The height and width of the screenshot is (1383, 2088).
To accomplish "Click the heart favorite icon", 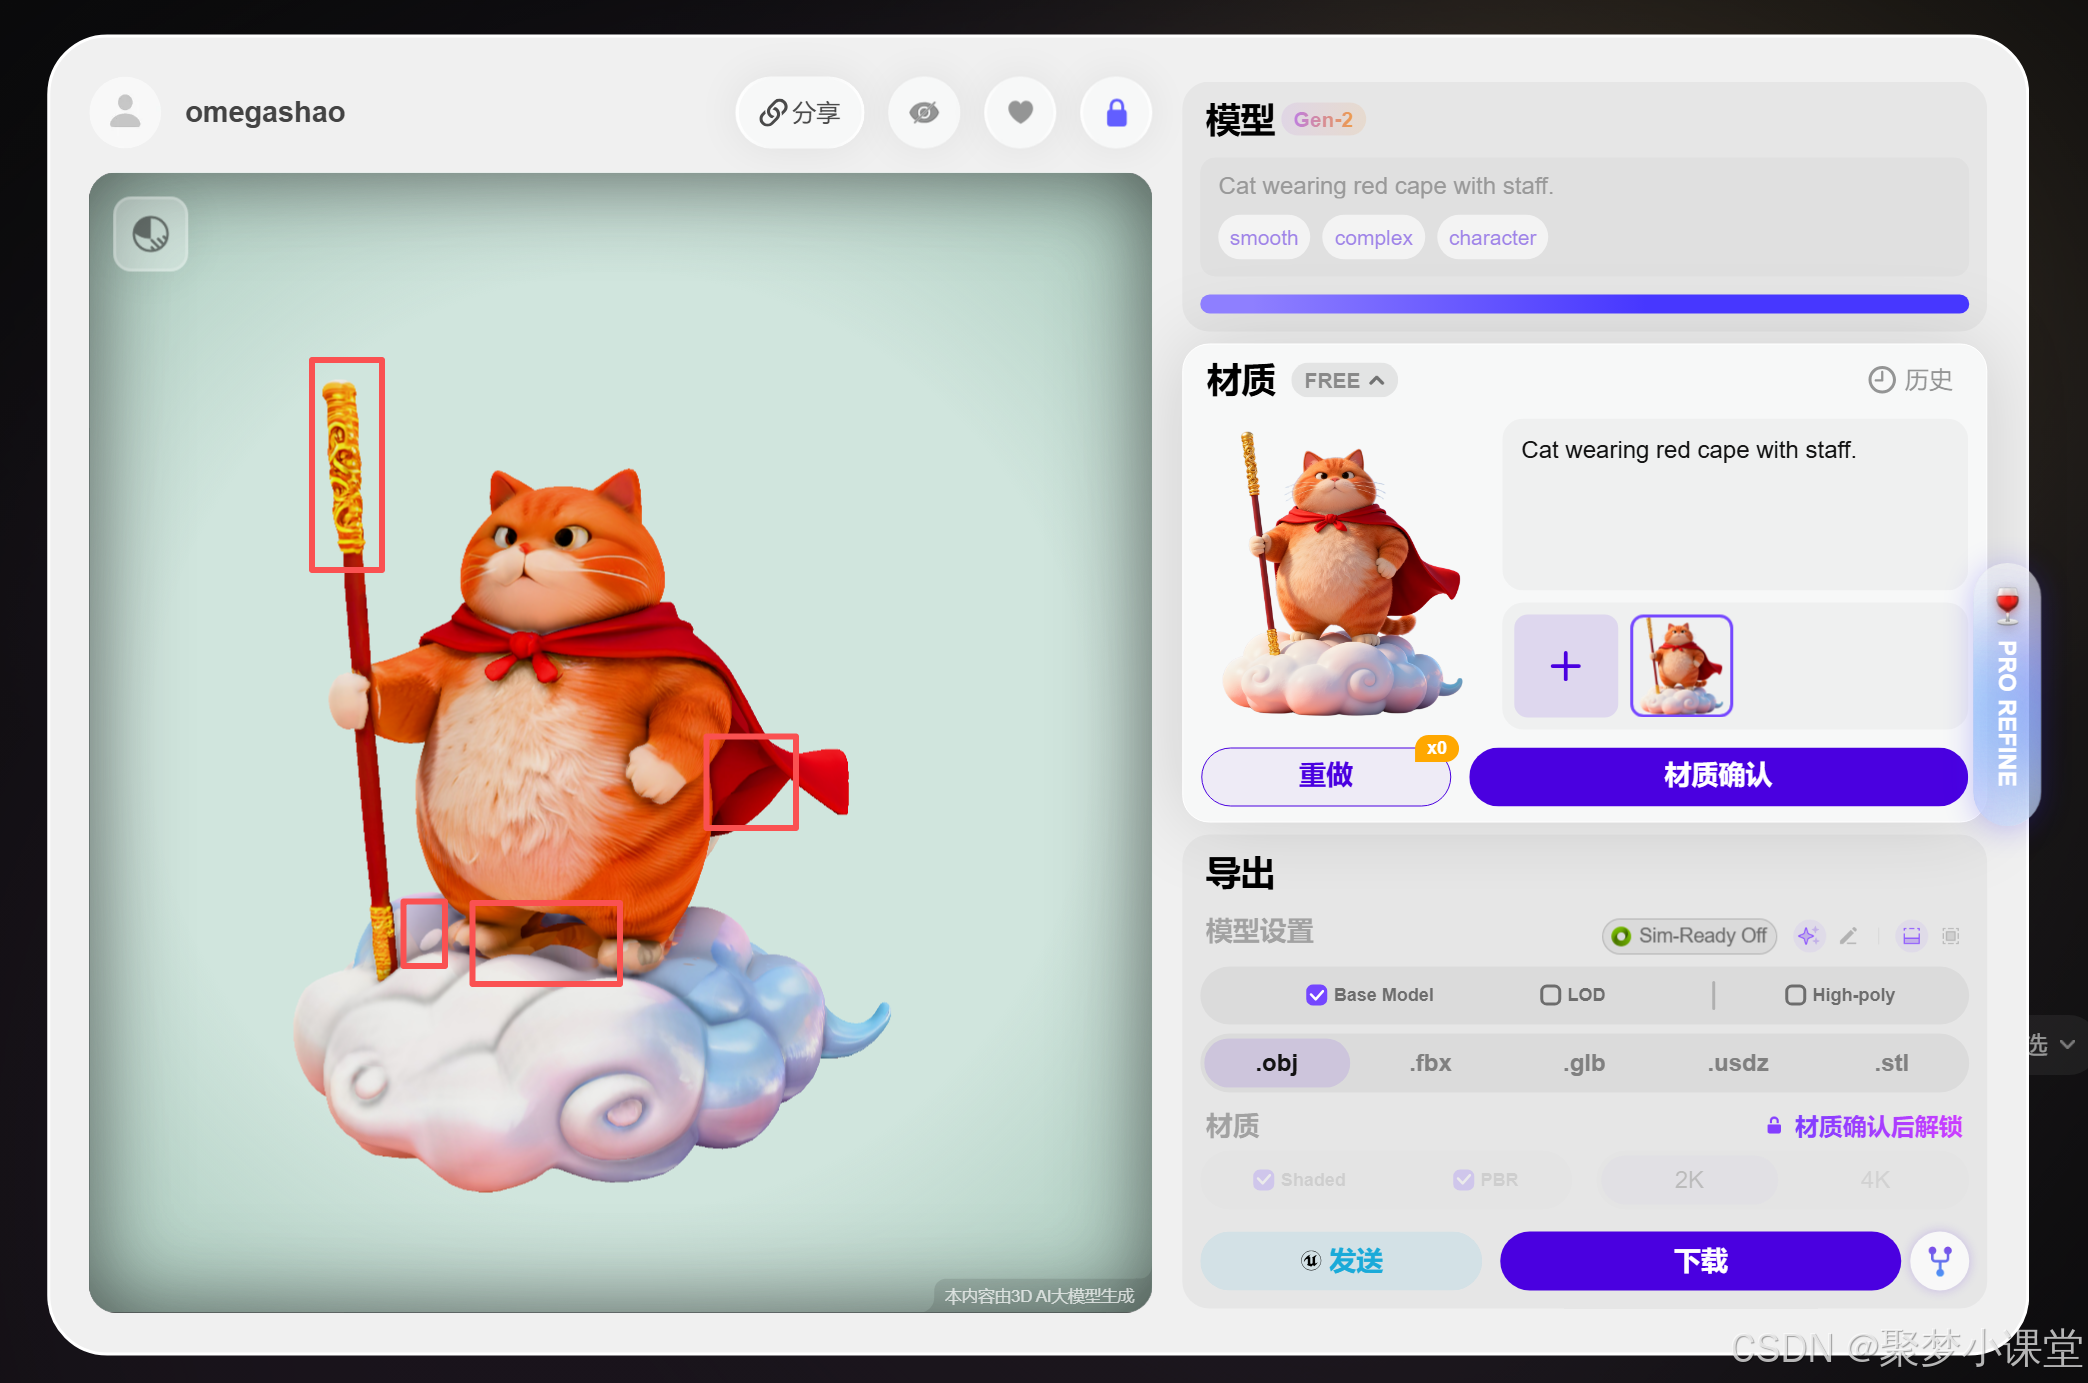I will [x=1020, y=113].
